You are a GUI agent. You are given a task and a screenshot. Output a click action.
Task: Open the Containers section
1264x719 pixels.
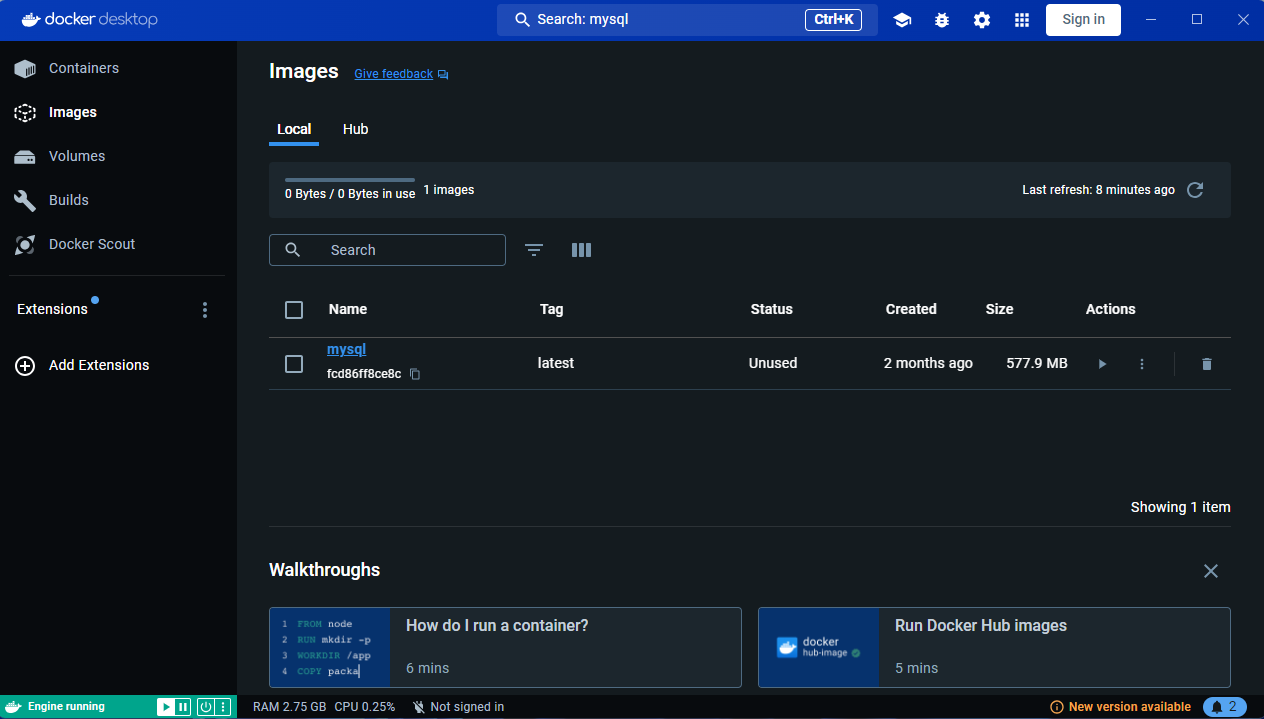[x=84, y=68]
